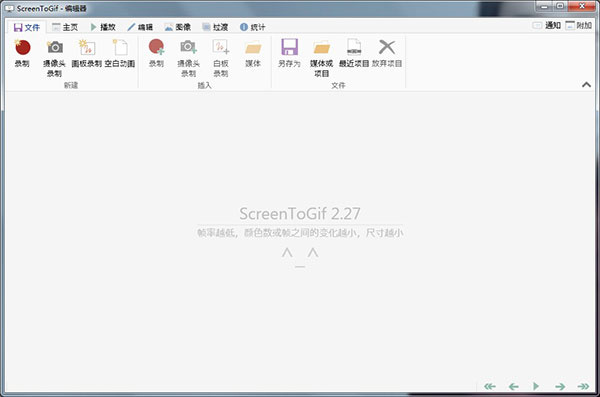The height and width of the screenshot is (397, 600).
Task: Open the 通知 notifications button
Action: pos(547,26)
